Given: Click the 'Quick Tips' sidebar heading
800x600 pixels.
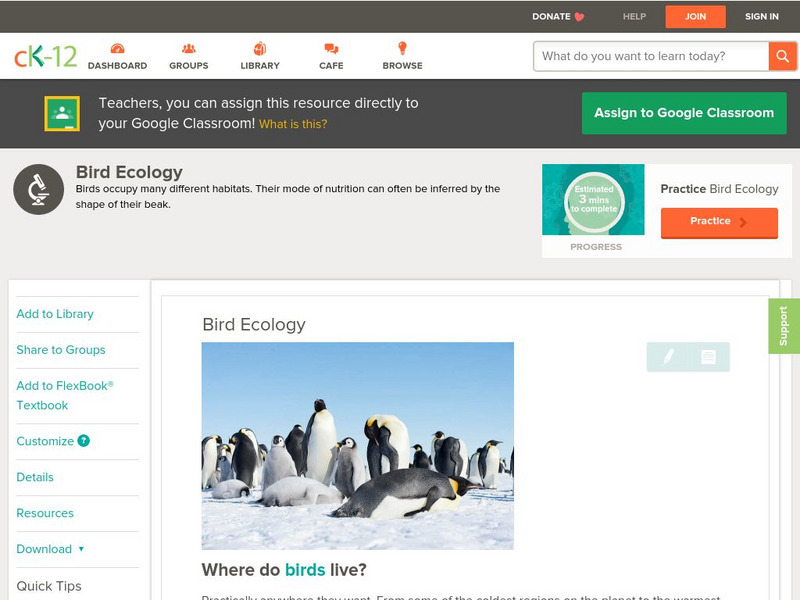Looking at the screenshot, I should tap(49, 586).
